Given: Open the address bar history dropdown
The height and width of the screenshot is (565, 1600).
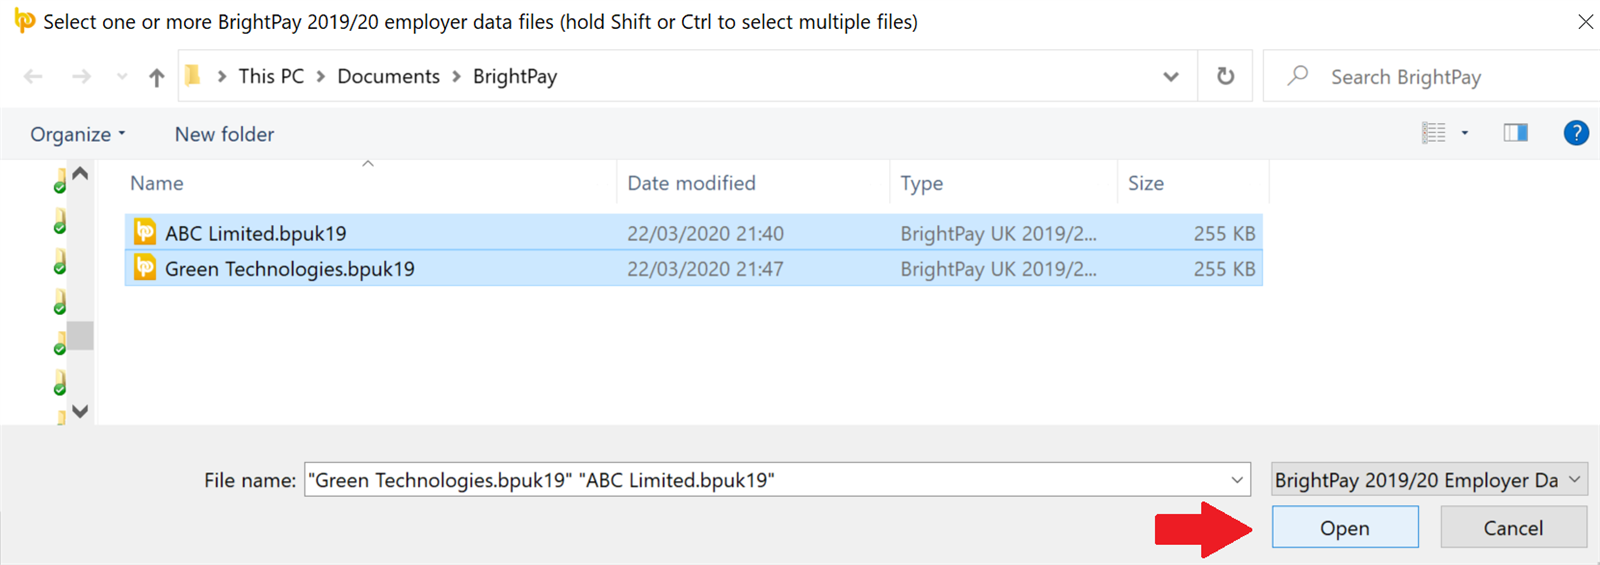Looking at the screenshot, I should 1171,76.
